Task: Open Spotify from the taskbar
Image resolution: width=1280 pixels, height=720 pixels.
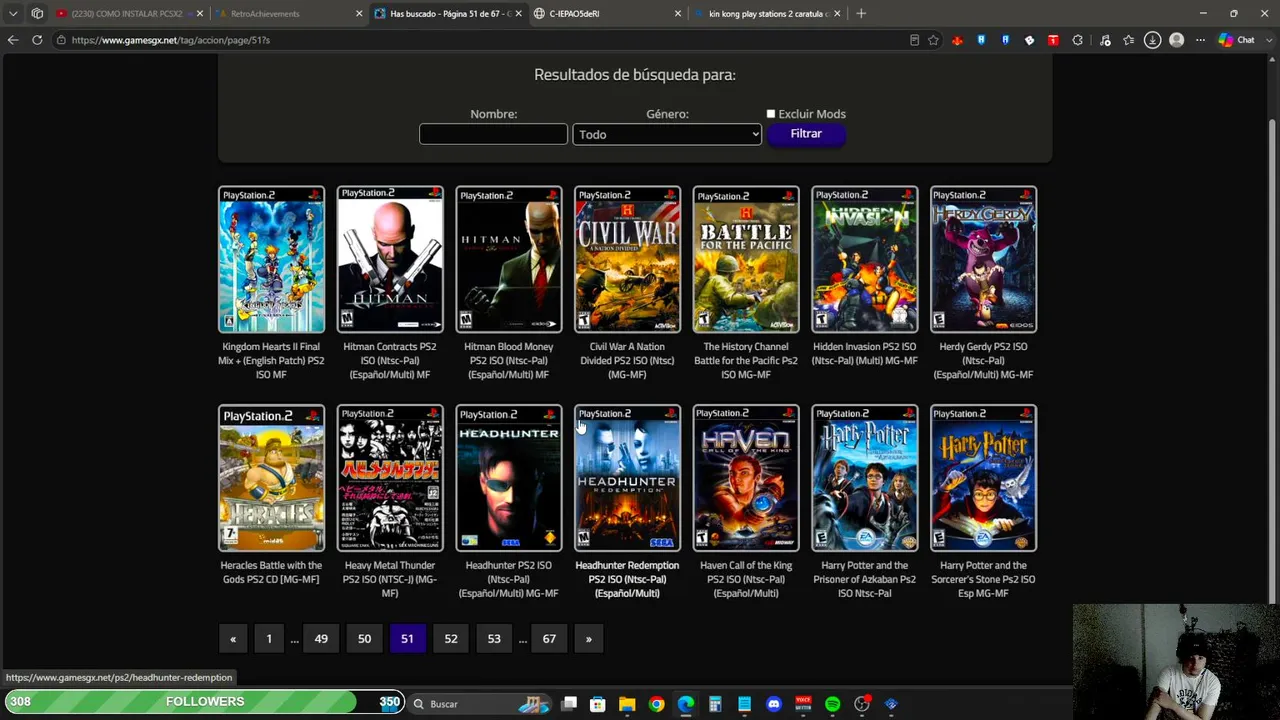Action: pos(832,704)
